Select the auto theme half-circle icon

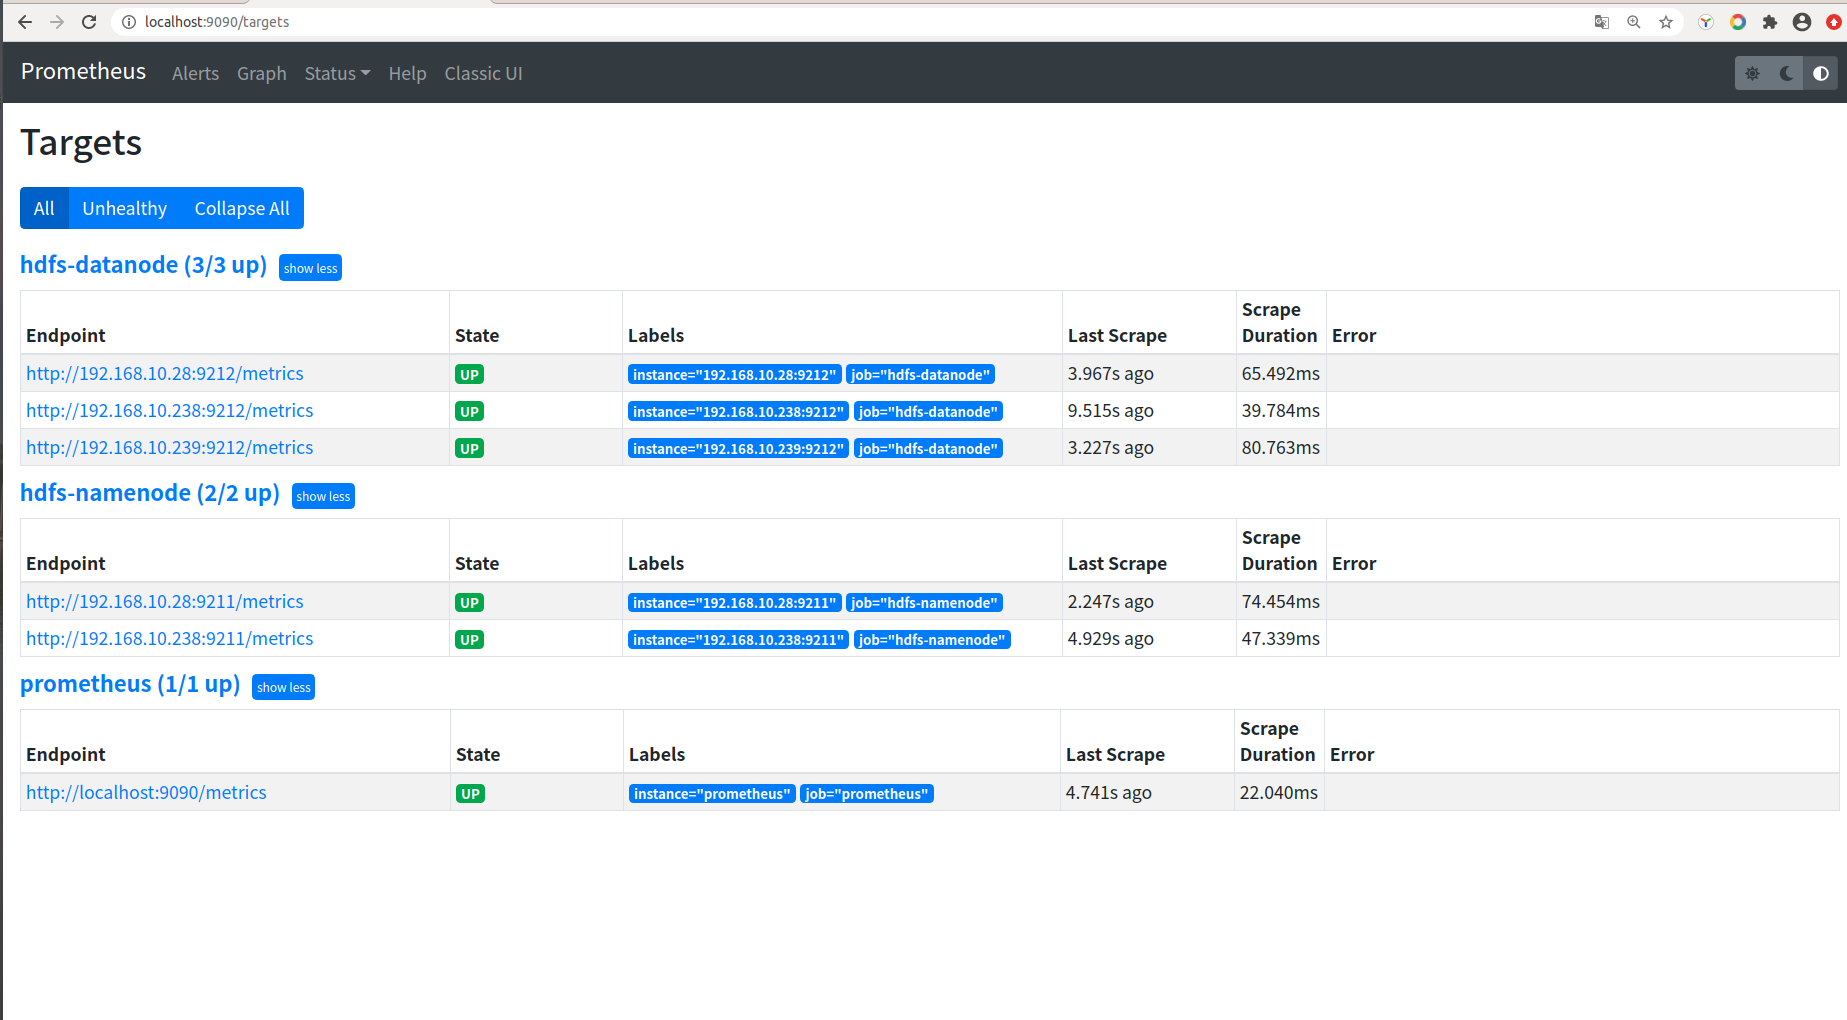[x=1821, y=73]
